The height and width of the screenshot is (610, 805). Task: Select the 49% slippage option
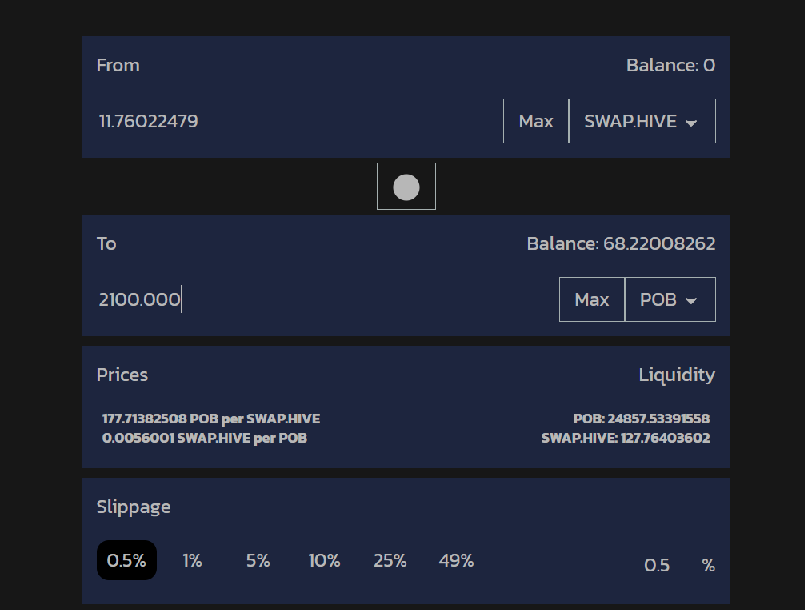click(456, 560)
